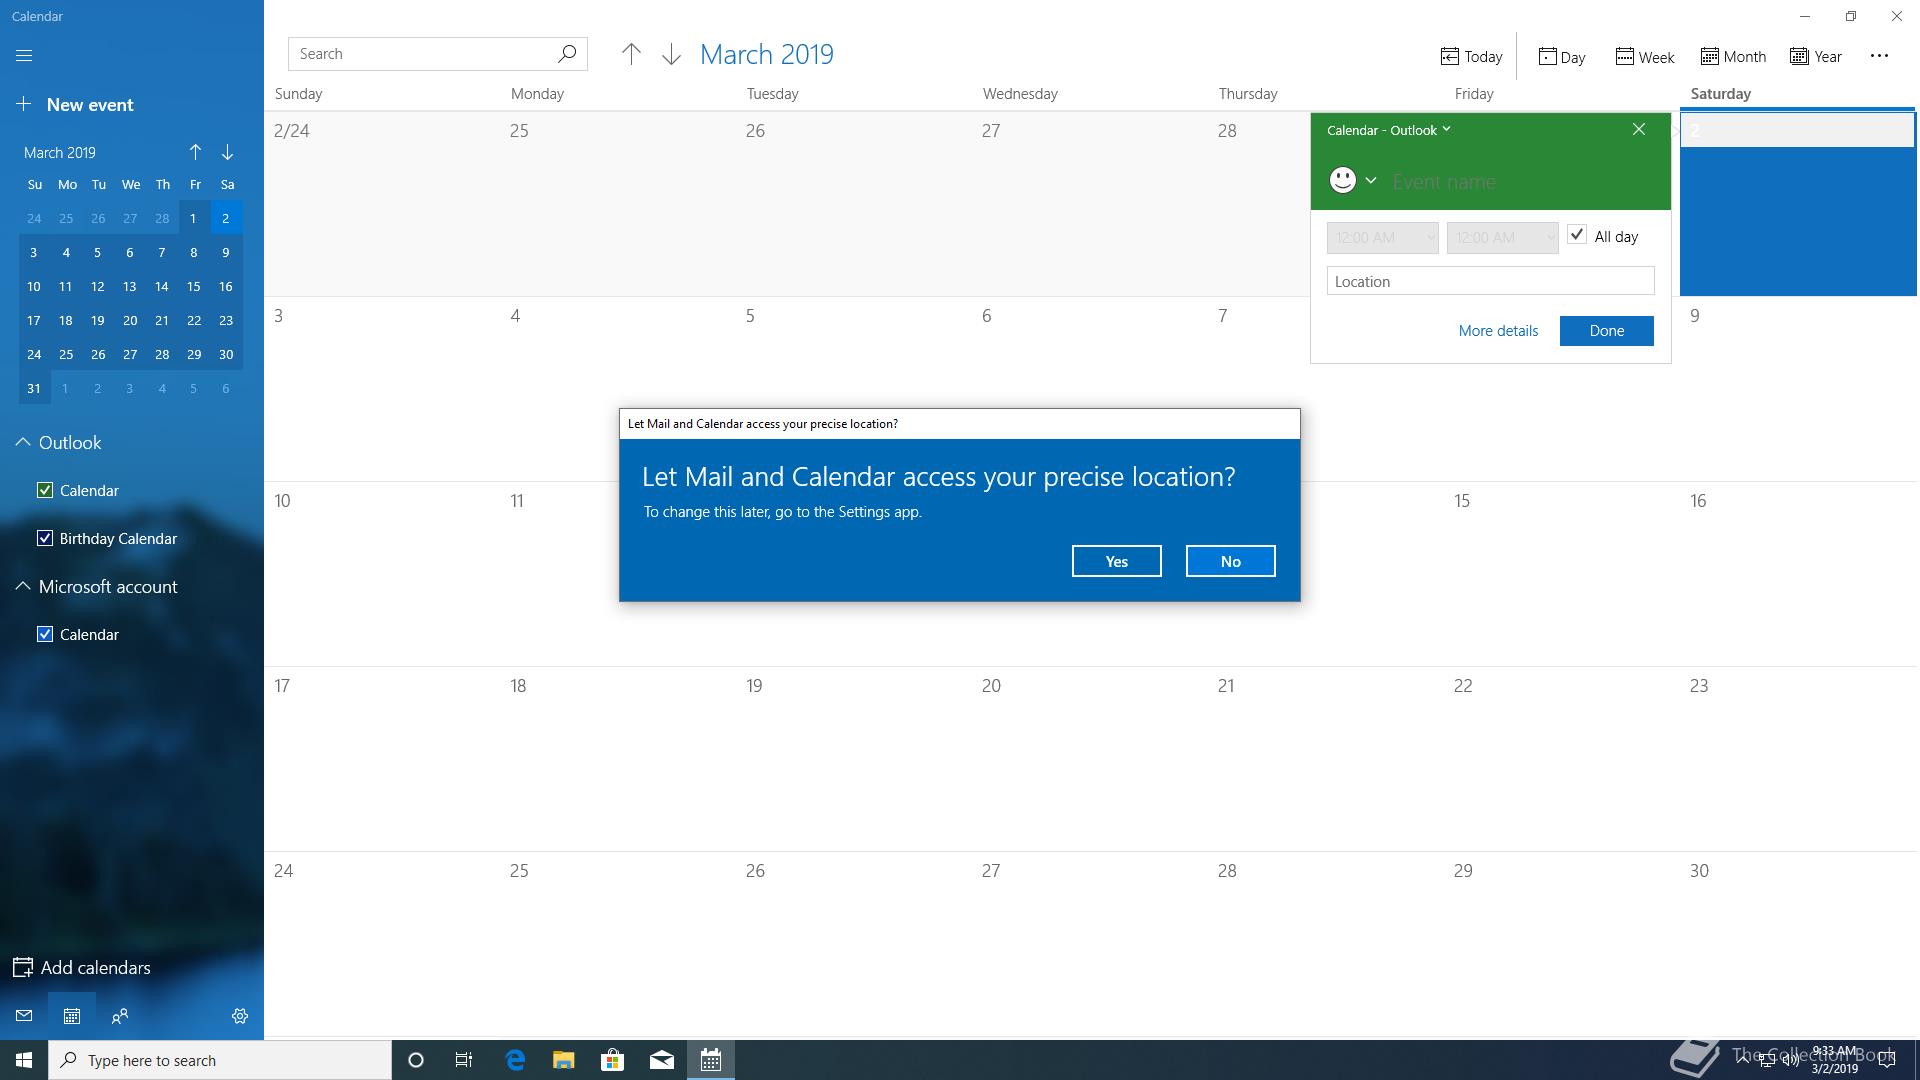
Task: Select the Calendar icon in sidebar
Action: coord(72,1016)
